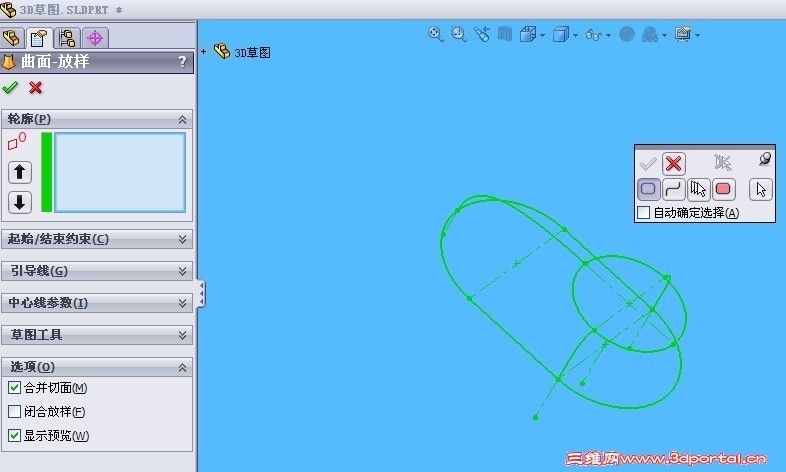Uncheck 合并切面(M) option
Image resolution: width=786 pixels, height=472 pixels.
click(x=15, y=387)
